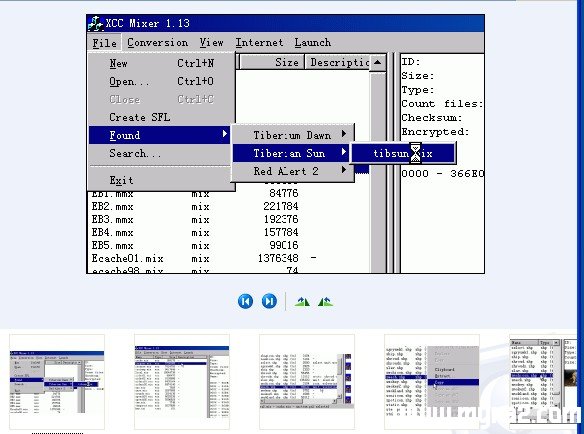584x434 pixels.
Task: Open the Conversion menu
Action: coord(158,43)
